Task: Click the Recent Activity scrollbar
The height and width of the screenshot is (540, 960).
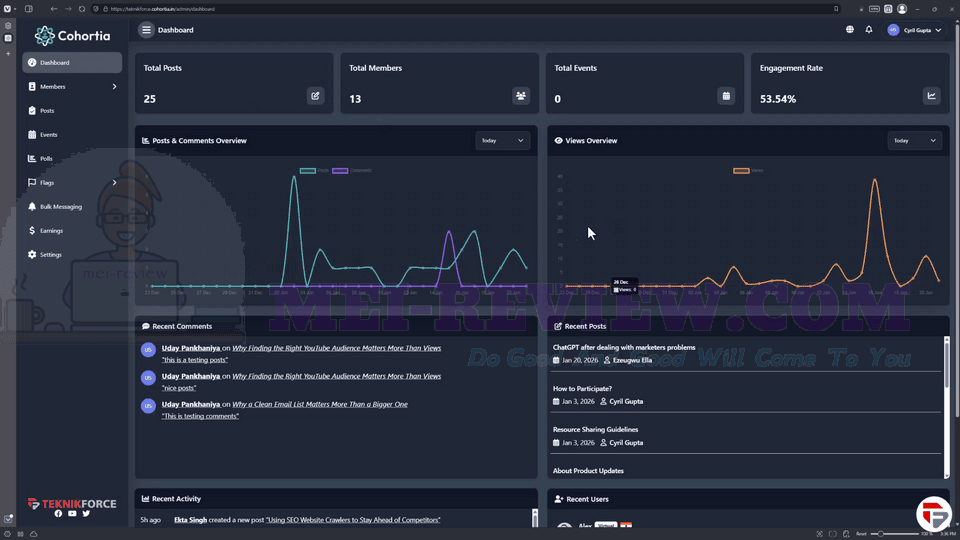Action: (534, 518)
